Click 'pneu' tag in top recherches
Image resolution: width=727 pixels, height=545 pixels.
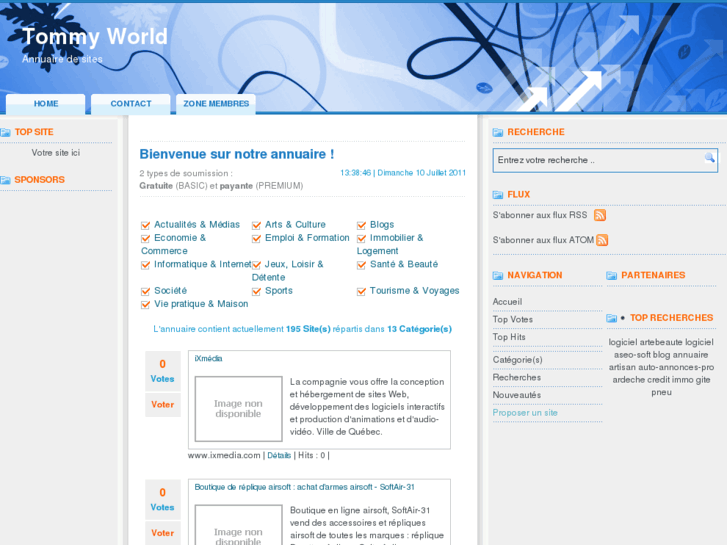pos(662,392)
